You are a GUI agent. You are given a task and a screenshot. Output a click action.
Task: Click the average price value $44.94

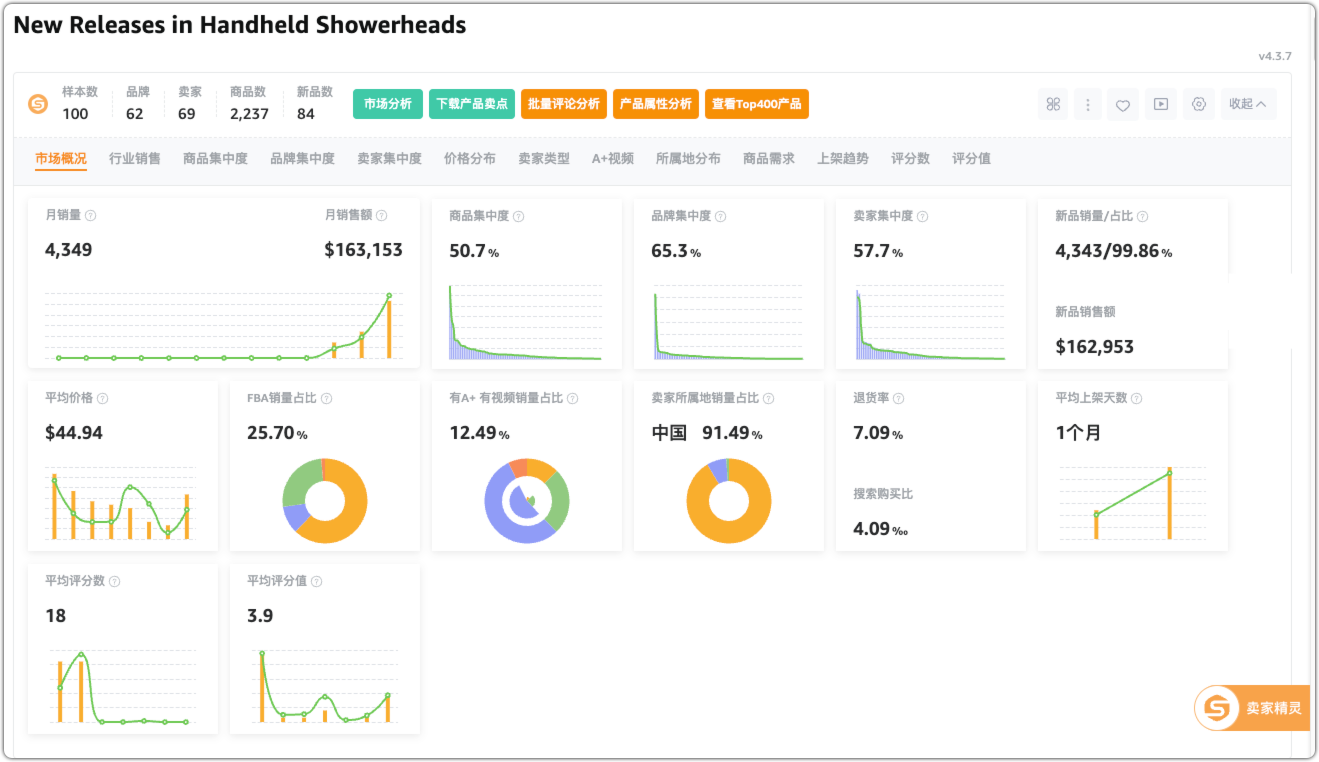74,433
